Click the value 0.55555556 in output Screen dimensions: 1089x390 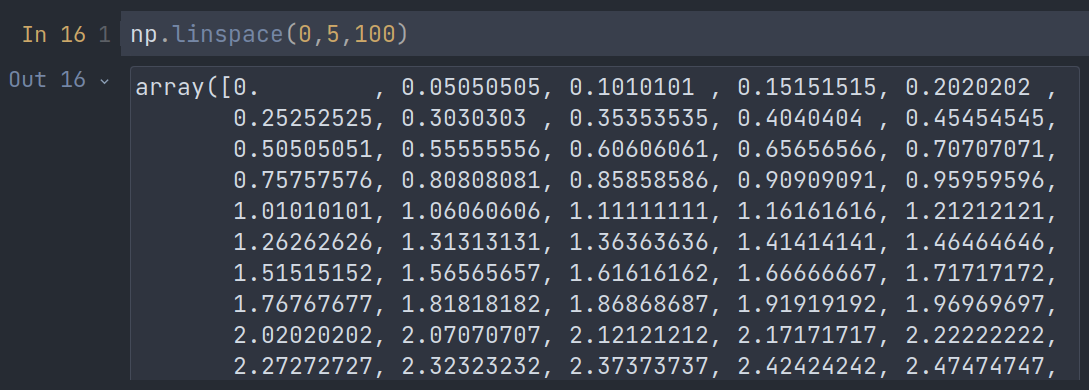[471, 149]
